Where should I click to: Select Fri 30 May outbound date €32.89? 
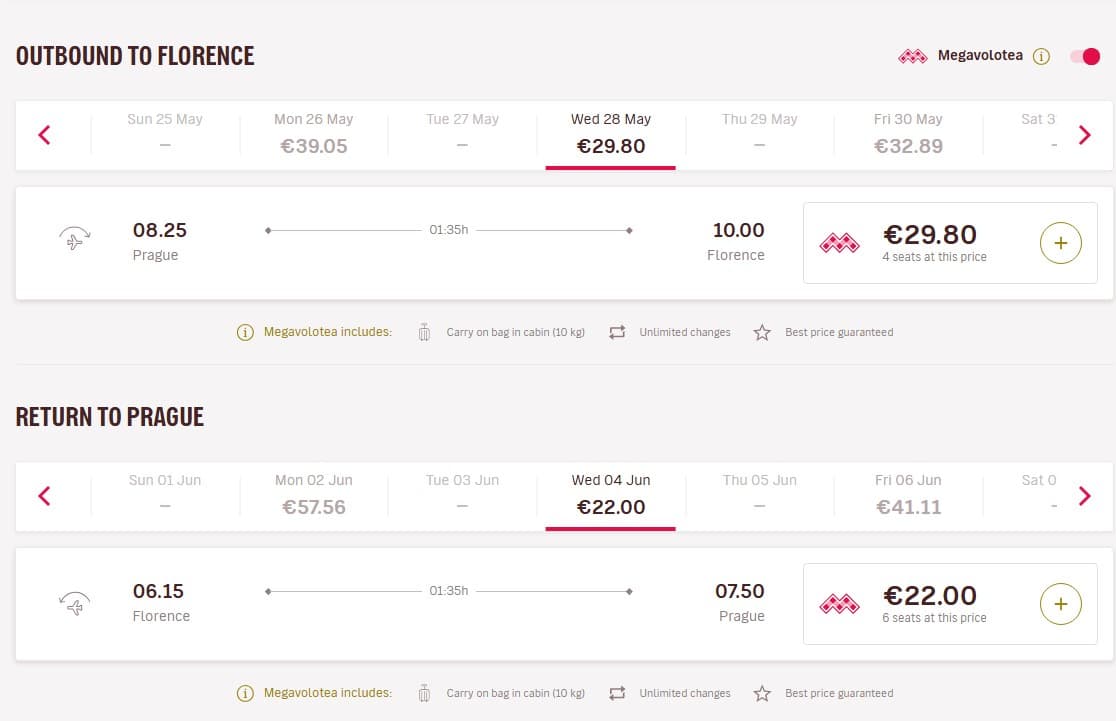click(908, 134)
